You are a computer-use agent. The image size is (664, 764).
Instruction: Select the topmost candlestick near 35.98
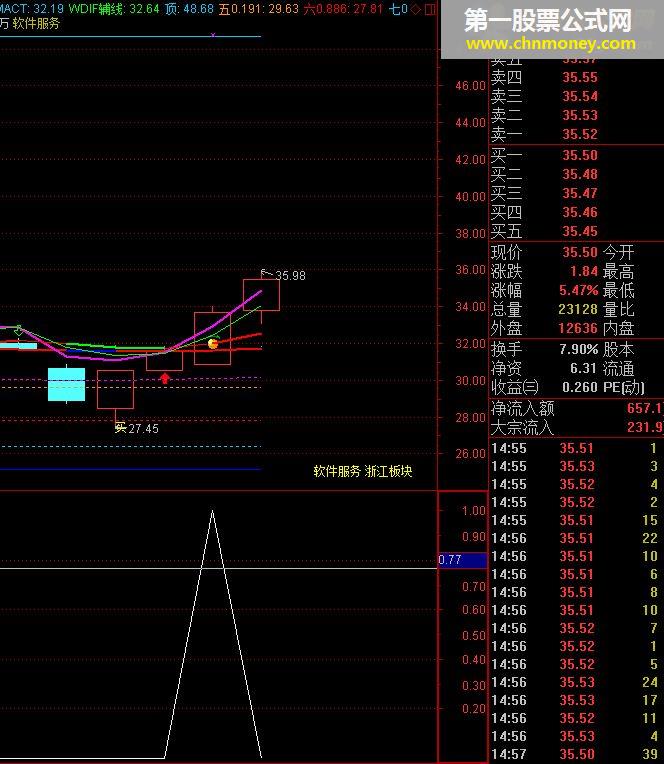(262, 295)
